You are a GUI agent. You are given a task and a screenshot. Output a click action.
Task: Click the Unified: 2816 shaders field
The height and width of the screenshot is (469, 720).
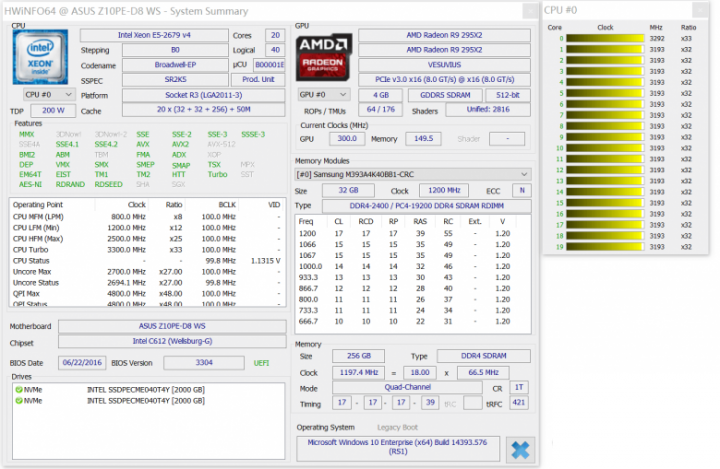488,109
